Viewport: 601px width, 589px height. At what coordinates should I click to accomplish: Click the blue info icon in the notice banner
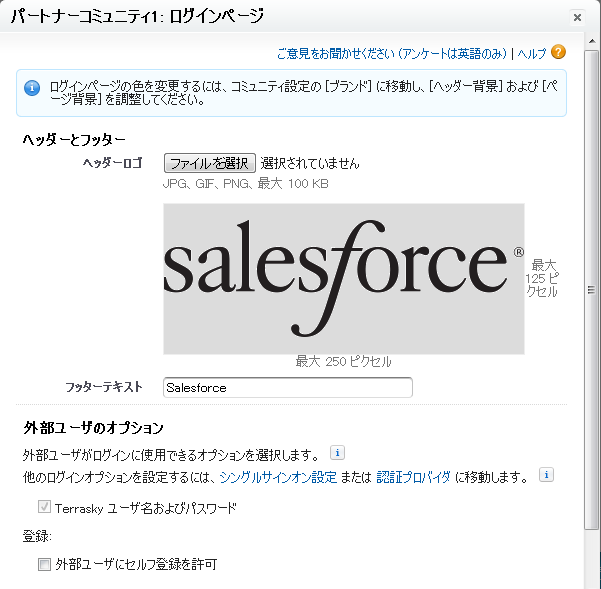tap(32, 88)
